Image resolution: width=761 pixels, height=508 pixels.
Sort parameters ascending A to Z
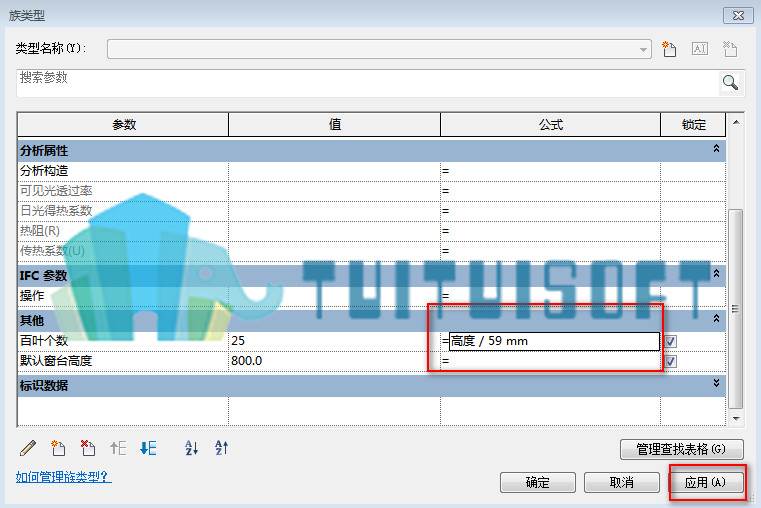coord(192,448)
